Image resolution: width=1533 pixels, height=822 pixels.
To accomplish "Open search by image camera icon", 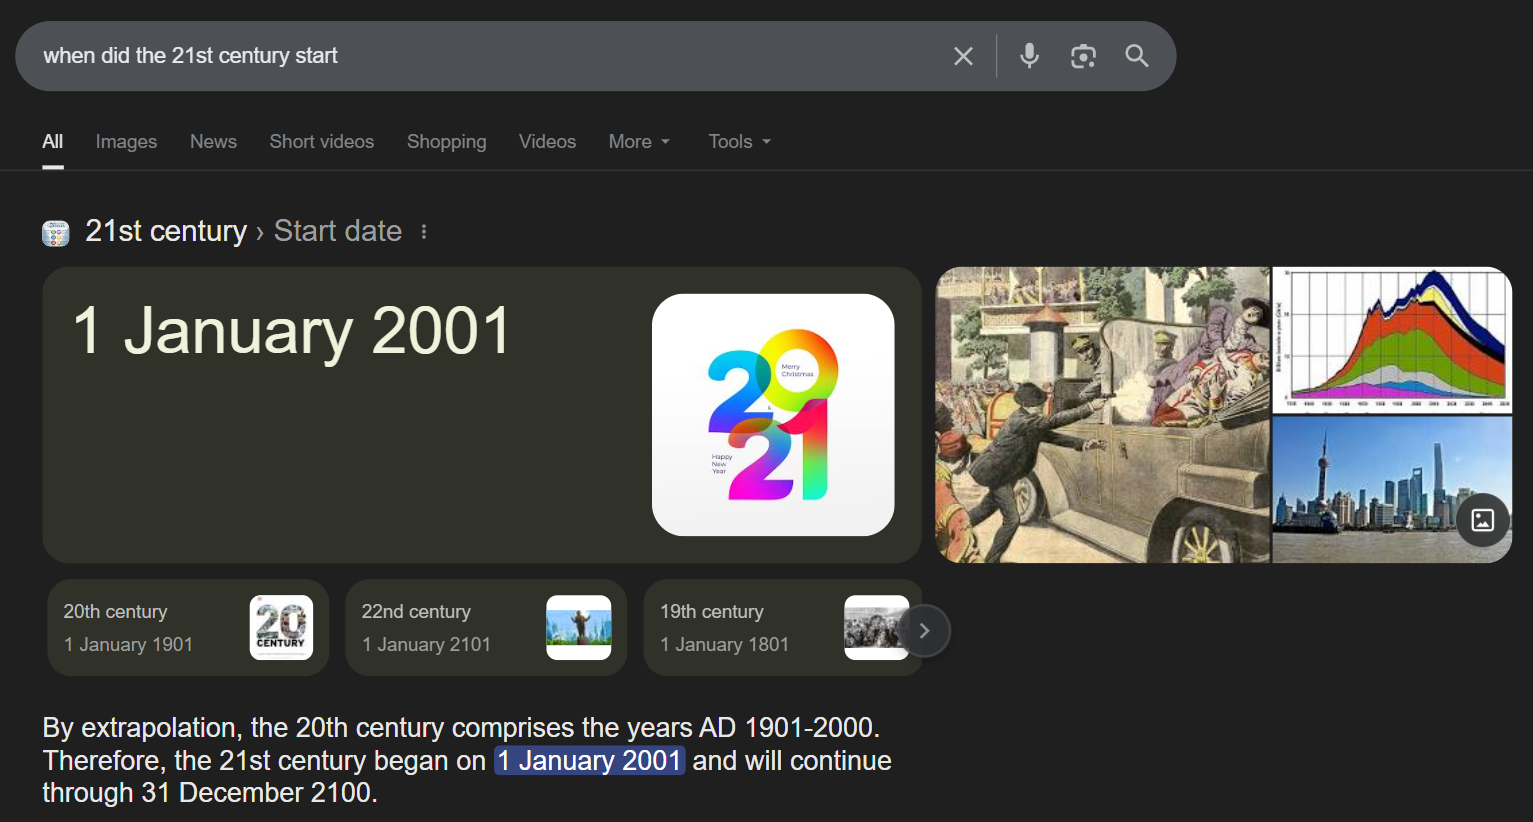I will click(x=1083, y=56).
